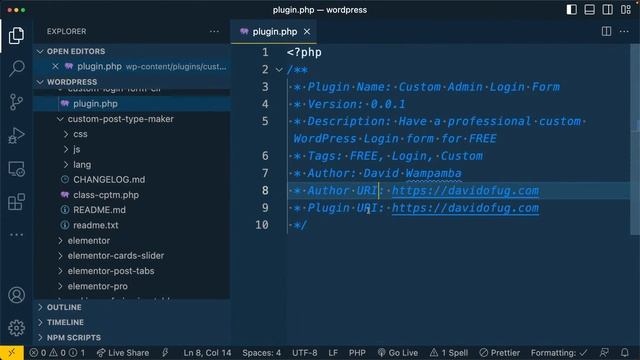The image size is (640, 360).
Task: Open the Source Control view
Action: coord(16,102)
